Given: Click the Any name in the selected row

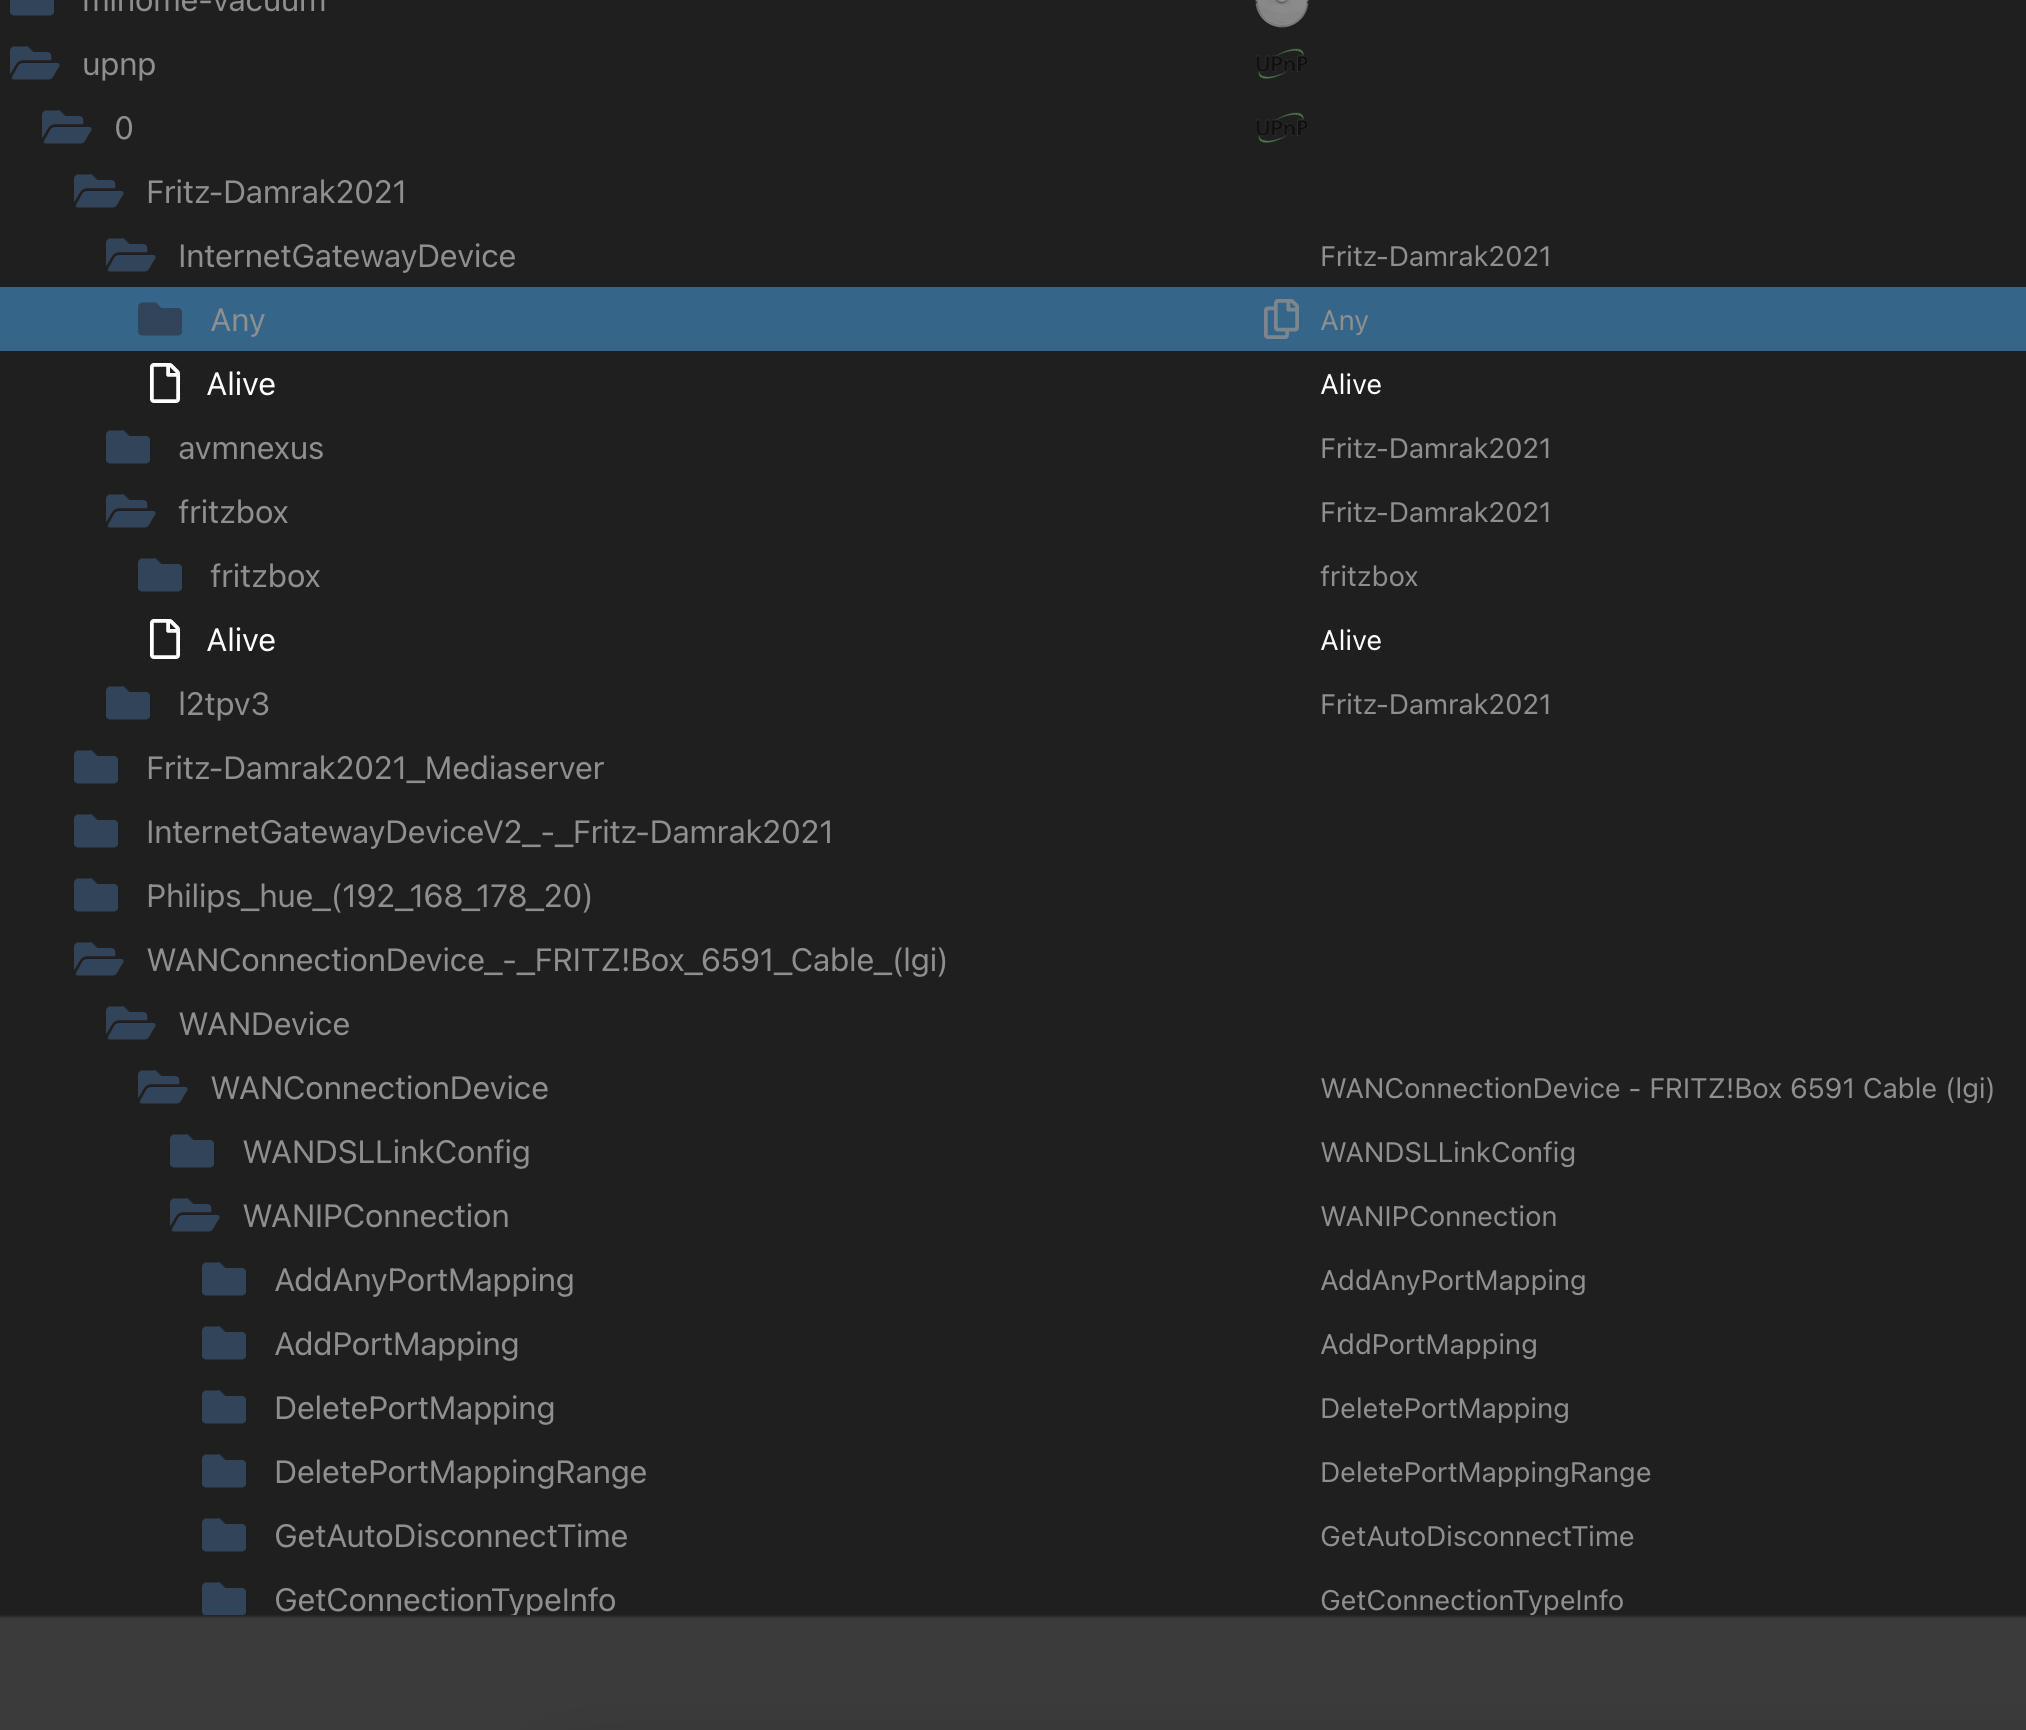Looking at the screenshot, I should coord(1344,321).
